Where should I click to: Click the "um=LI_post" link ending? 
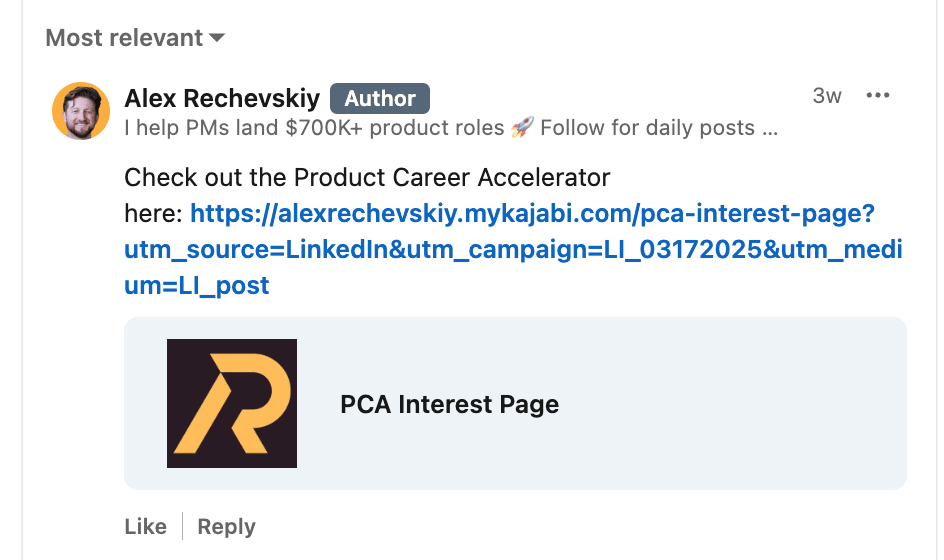pos(197,285)
